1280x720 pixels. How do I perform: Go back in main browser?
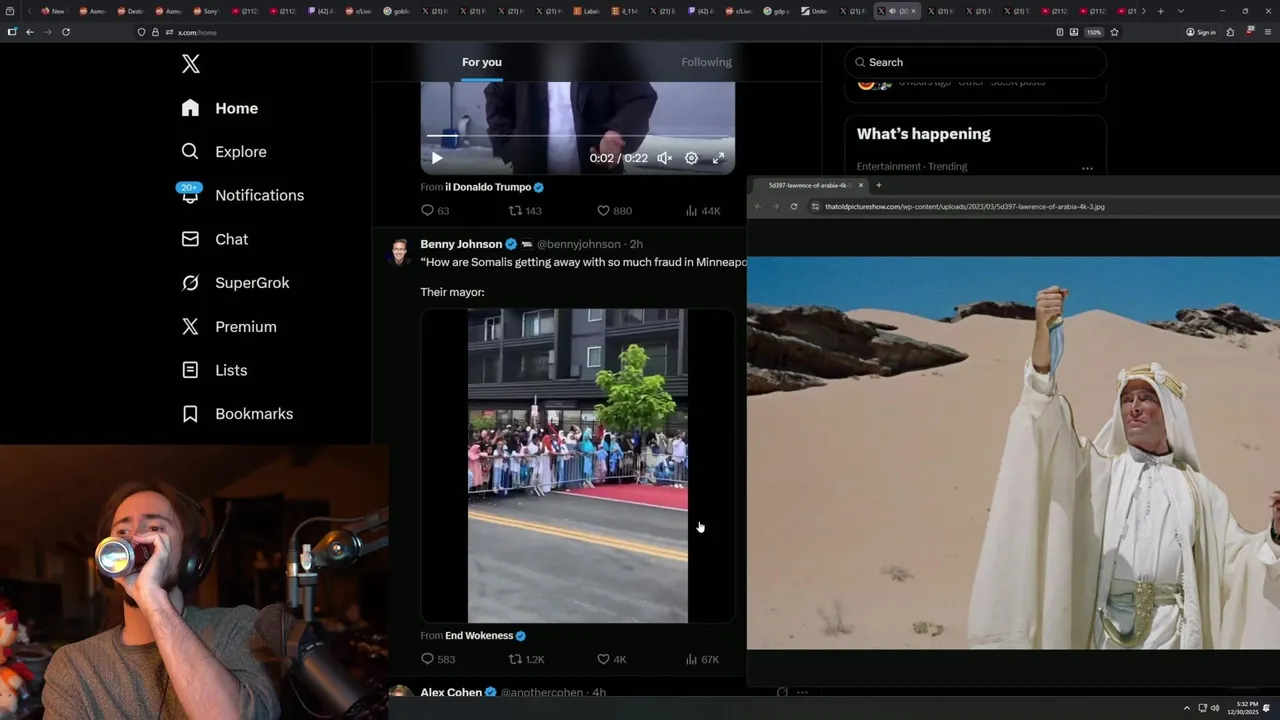(x=30, y=32)
